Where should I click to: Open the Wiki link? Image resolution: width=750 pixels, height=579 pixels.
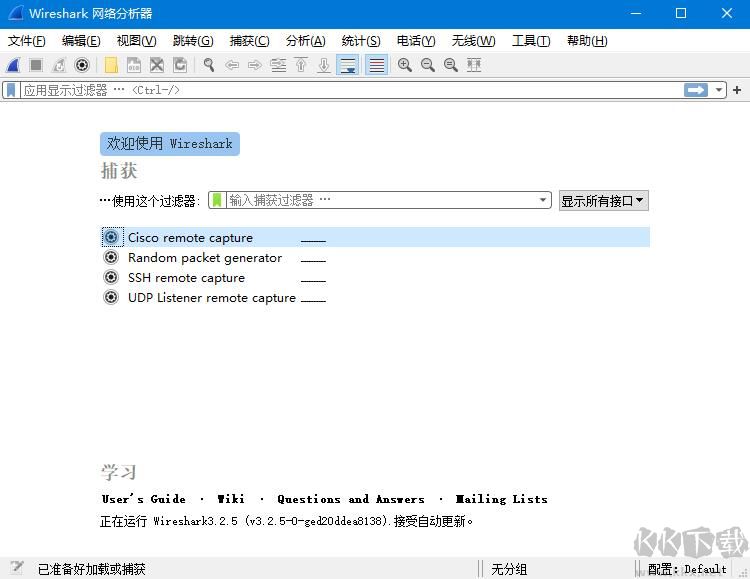[231, 499]
